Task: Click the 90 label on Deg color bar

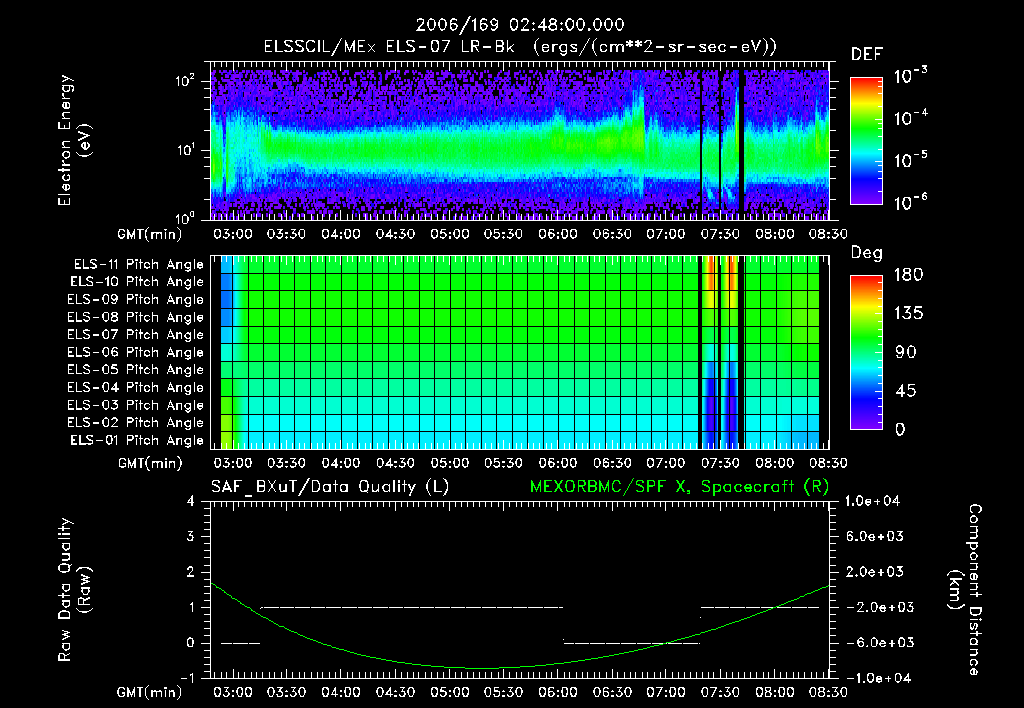Action: click(x=906, y=352)
